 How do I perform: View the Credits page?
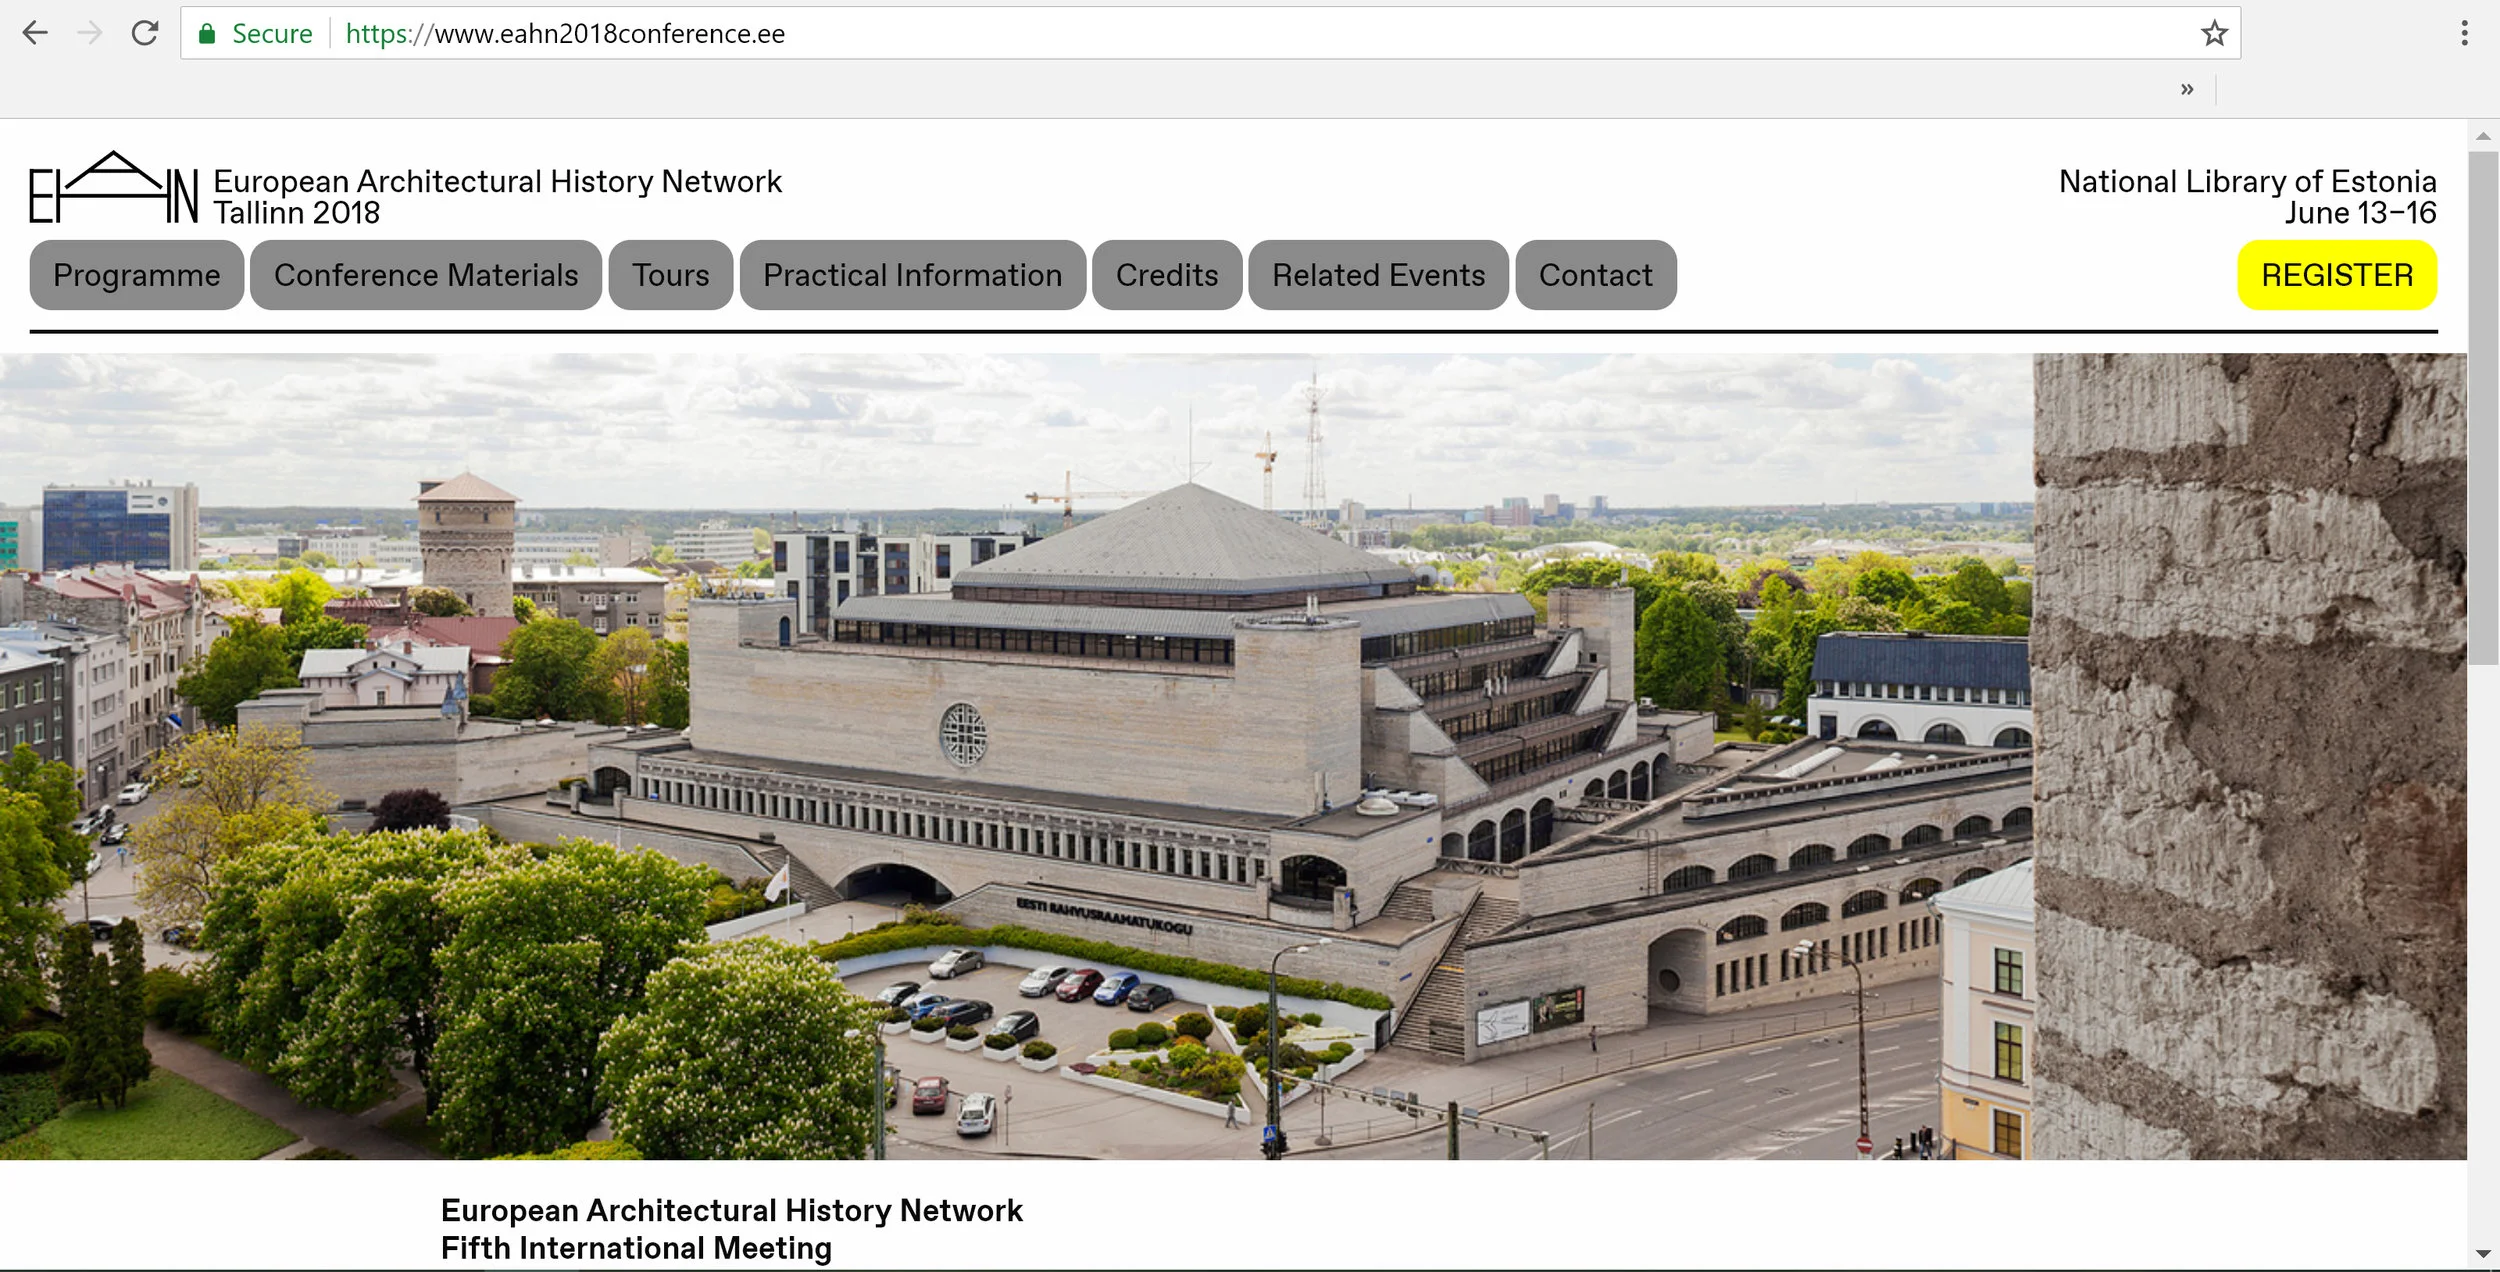click(x=1167, y=275)
